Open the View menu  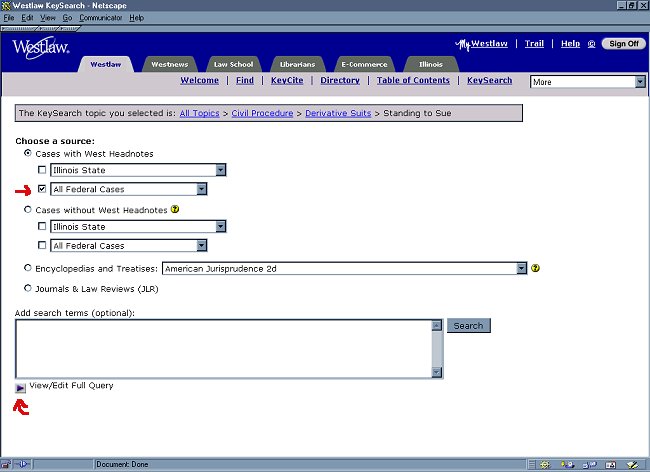pos(48,18)
